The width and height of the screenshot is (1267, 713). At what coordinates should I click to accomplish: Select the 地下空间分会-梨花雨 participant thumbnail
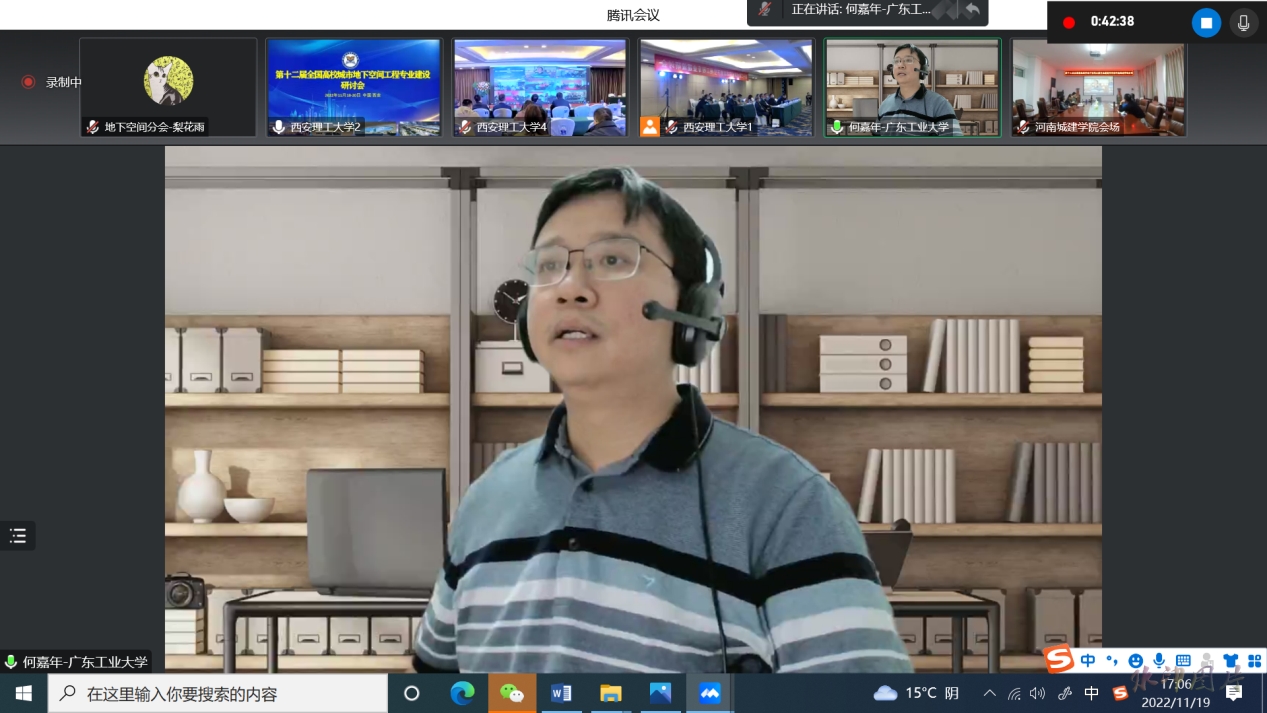pyautogui.click(x=168, y=87)
